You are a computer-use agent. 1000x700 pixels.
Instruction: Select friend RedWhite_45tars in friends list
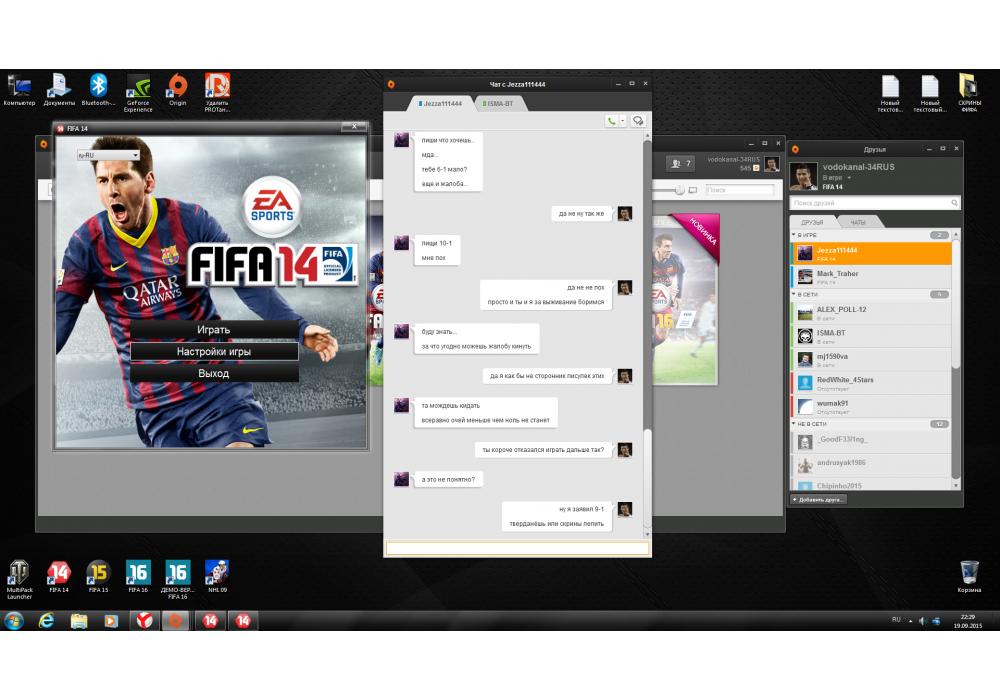tap(871, 383)
